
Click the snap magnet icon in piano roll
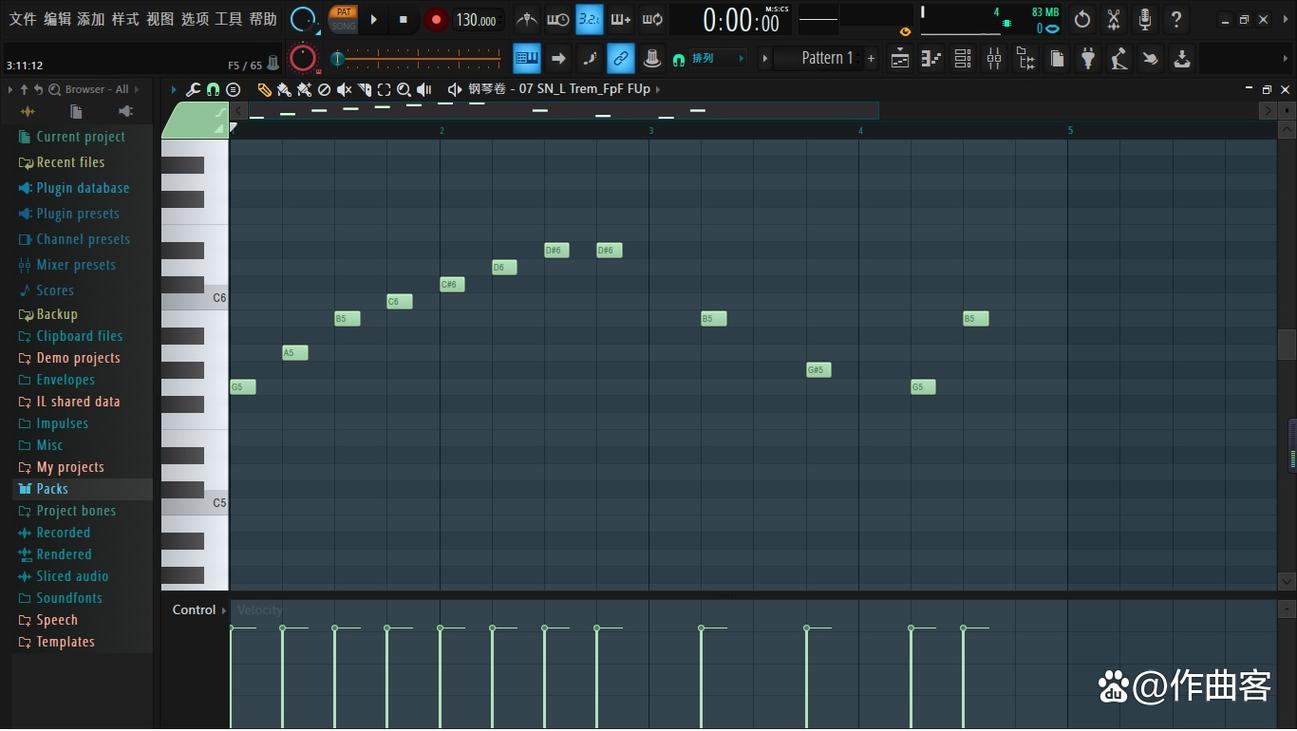[x=212, y=89]
